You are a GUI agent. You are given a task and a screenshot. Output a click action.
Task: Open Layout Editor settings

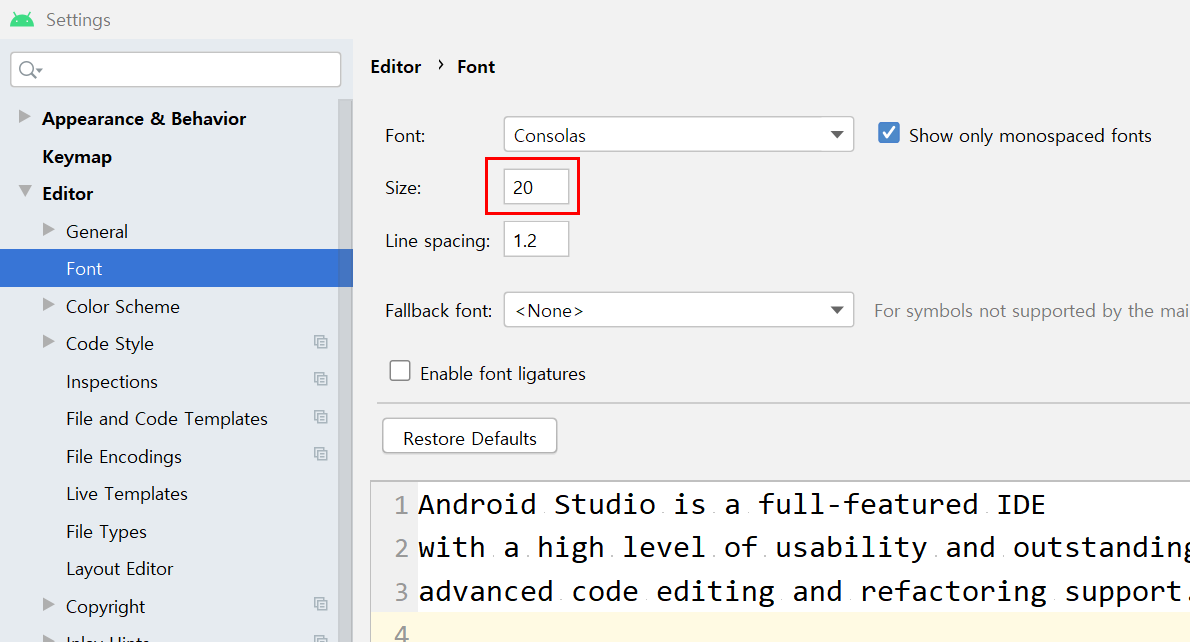119,569
